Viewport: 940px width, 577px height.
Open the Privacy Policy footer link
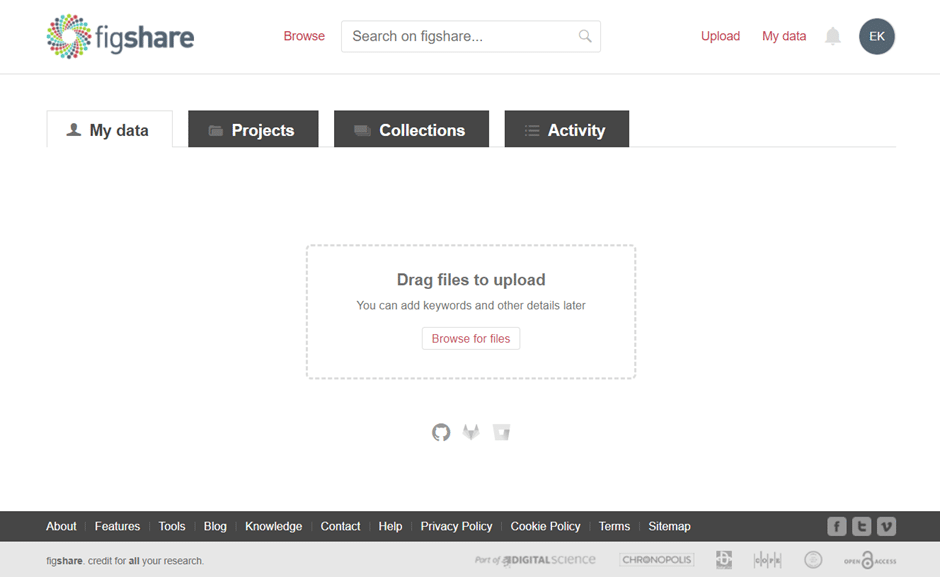click(x=456, y=526)
